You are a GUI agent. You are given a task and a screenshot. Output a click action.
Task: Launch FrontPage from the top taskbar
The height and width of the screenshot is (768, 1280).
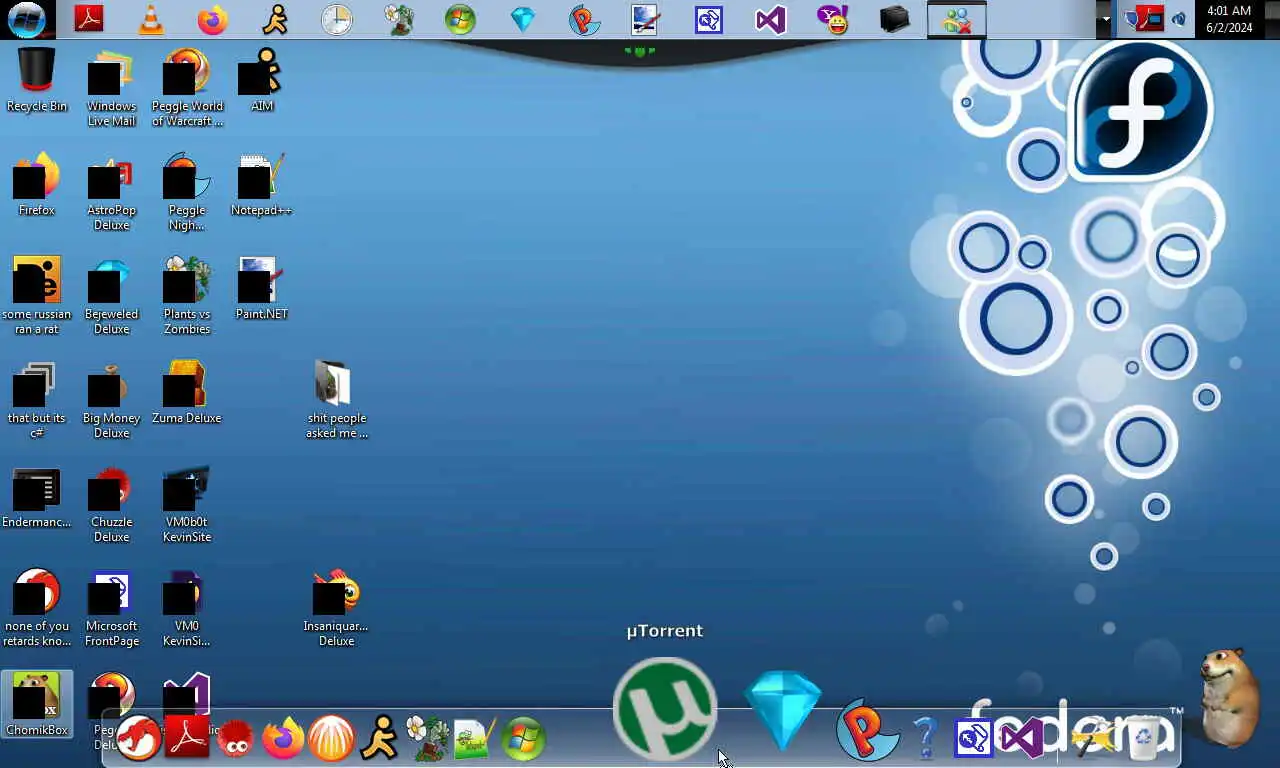click(x=709, y=19)
